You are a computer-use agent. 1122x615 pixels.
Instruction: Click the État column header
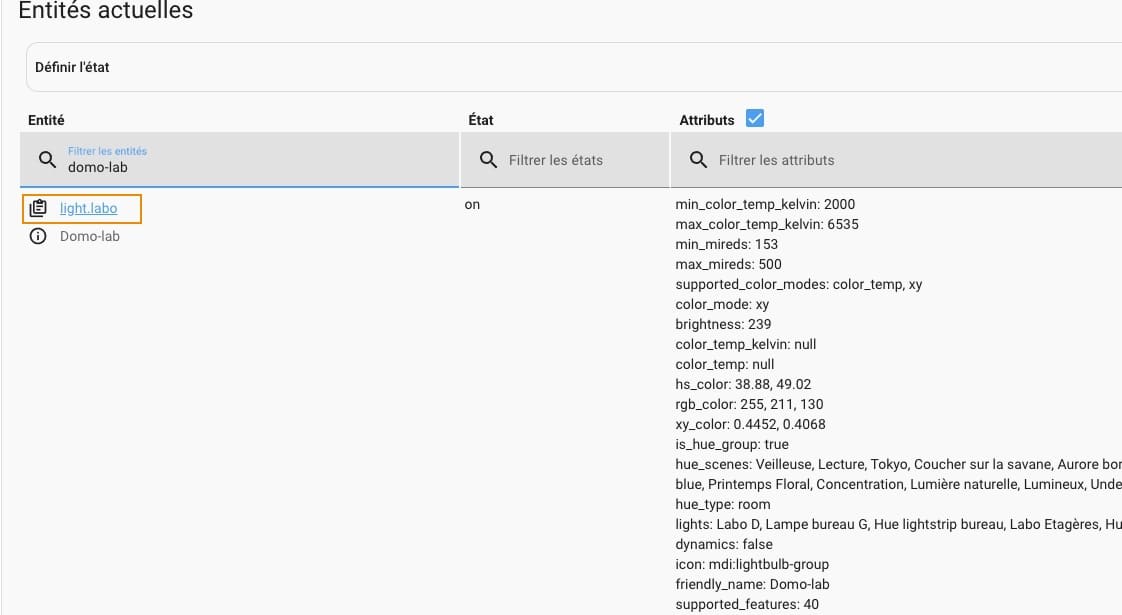481,120
